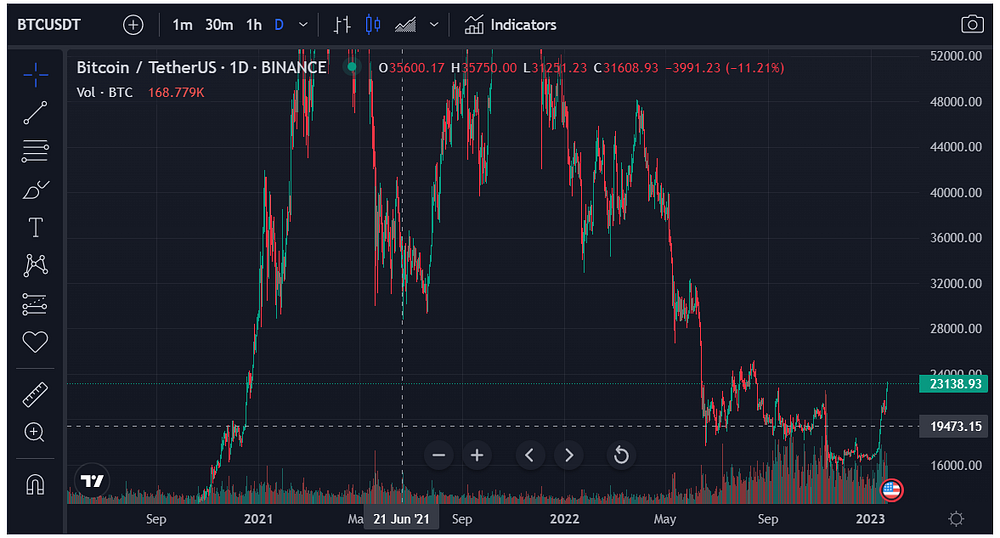Click the crosshair price label 19473.15

pyautogui.click(x=955, y=426)
